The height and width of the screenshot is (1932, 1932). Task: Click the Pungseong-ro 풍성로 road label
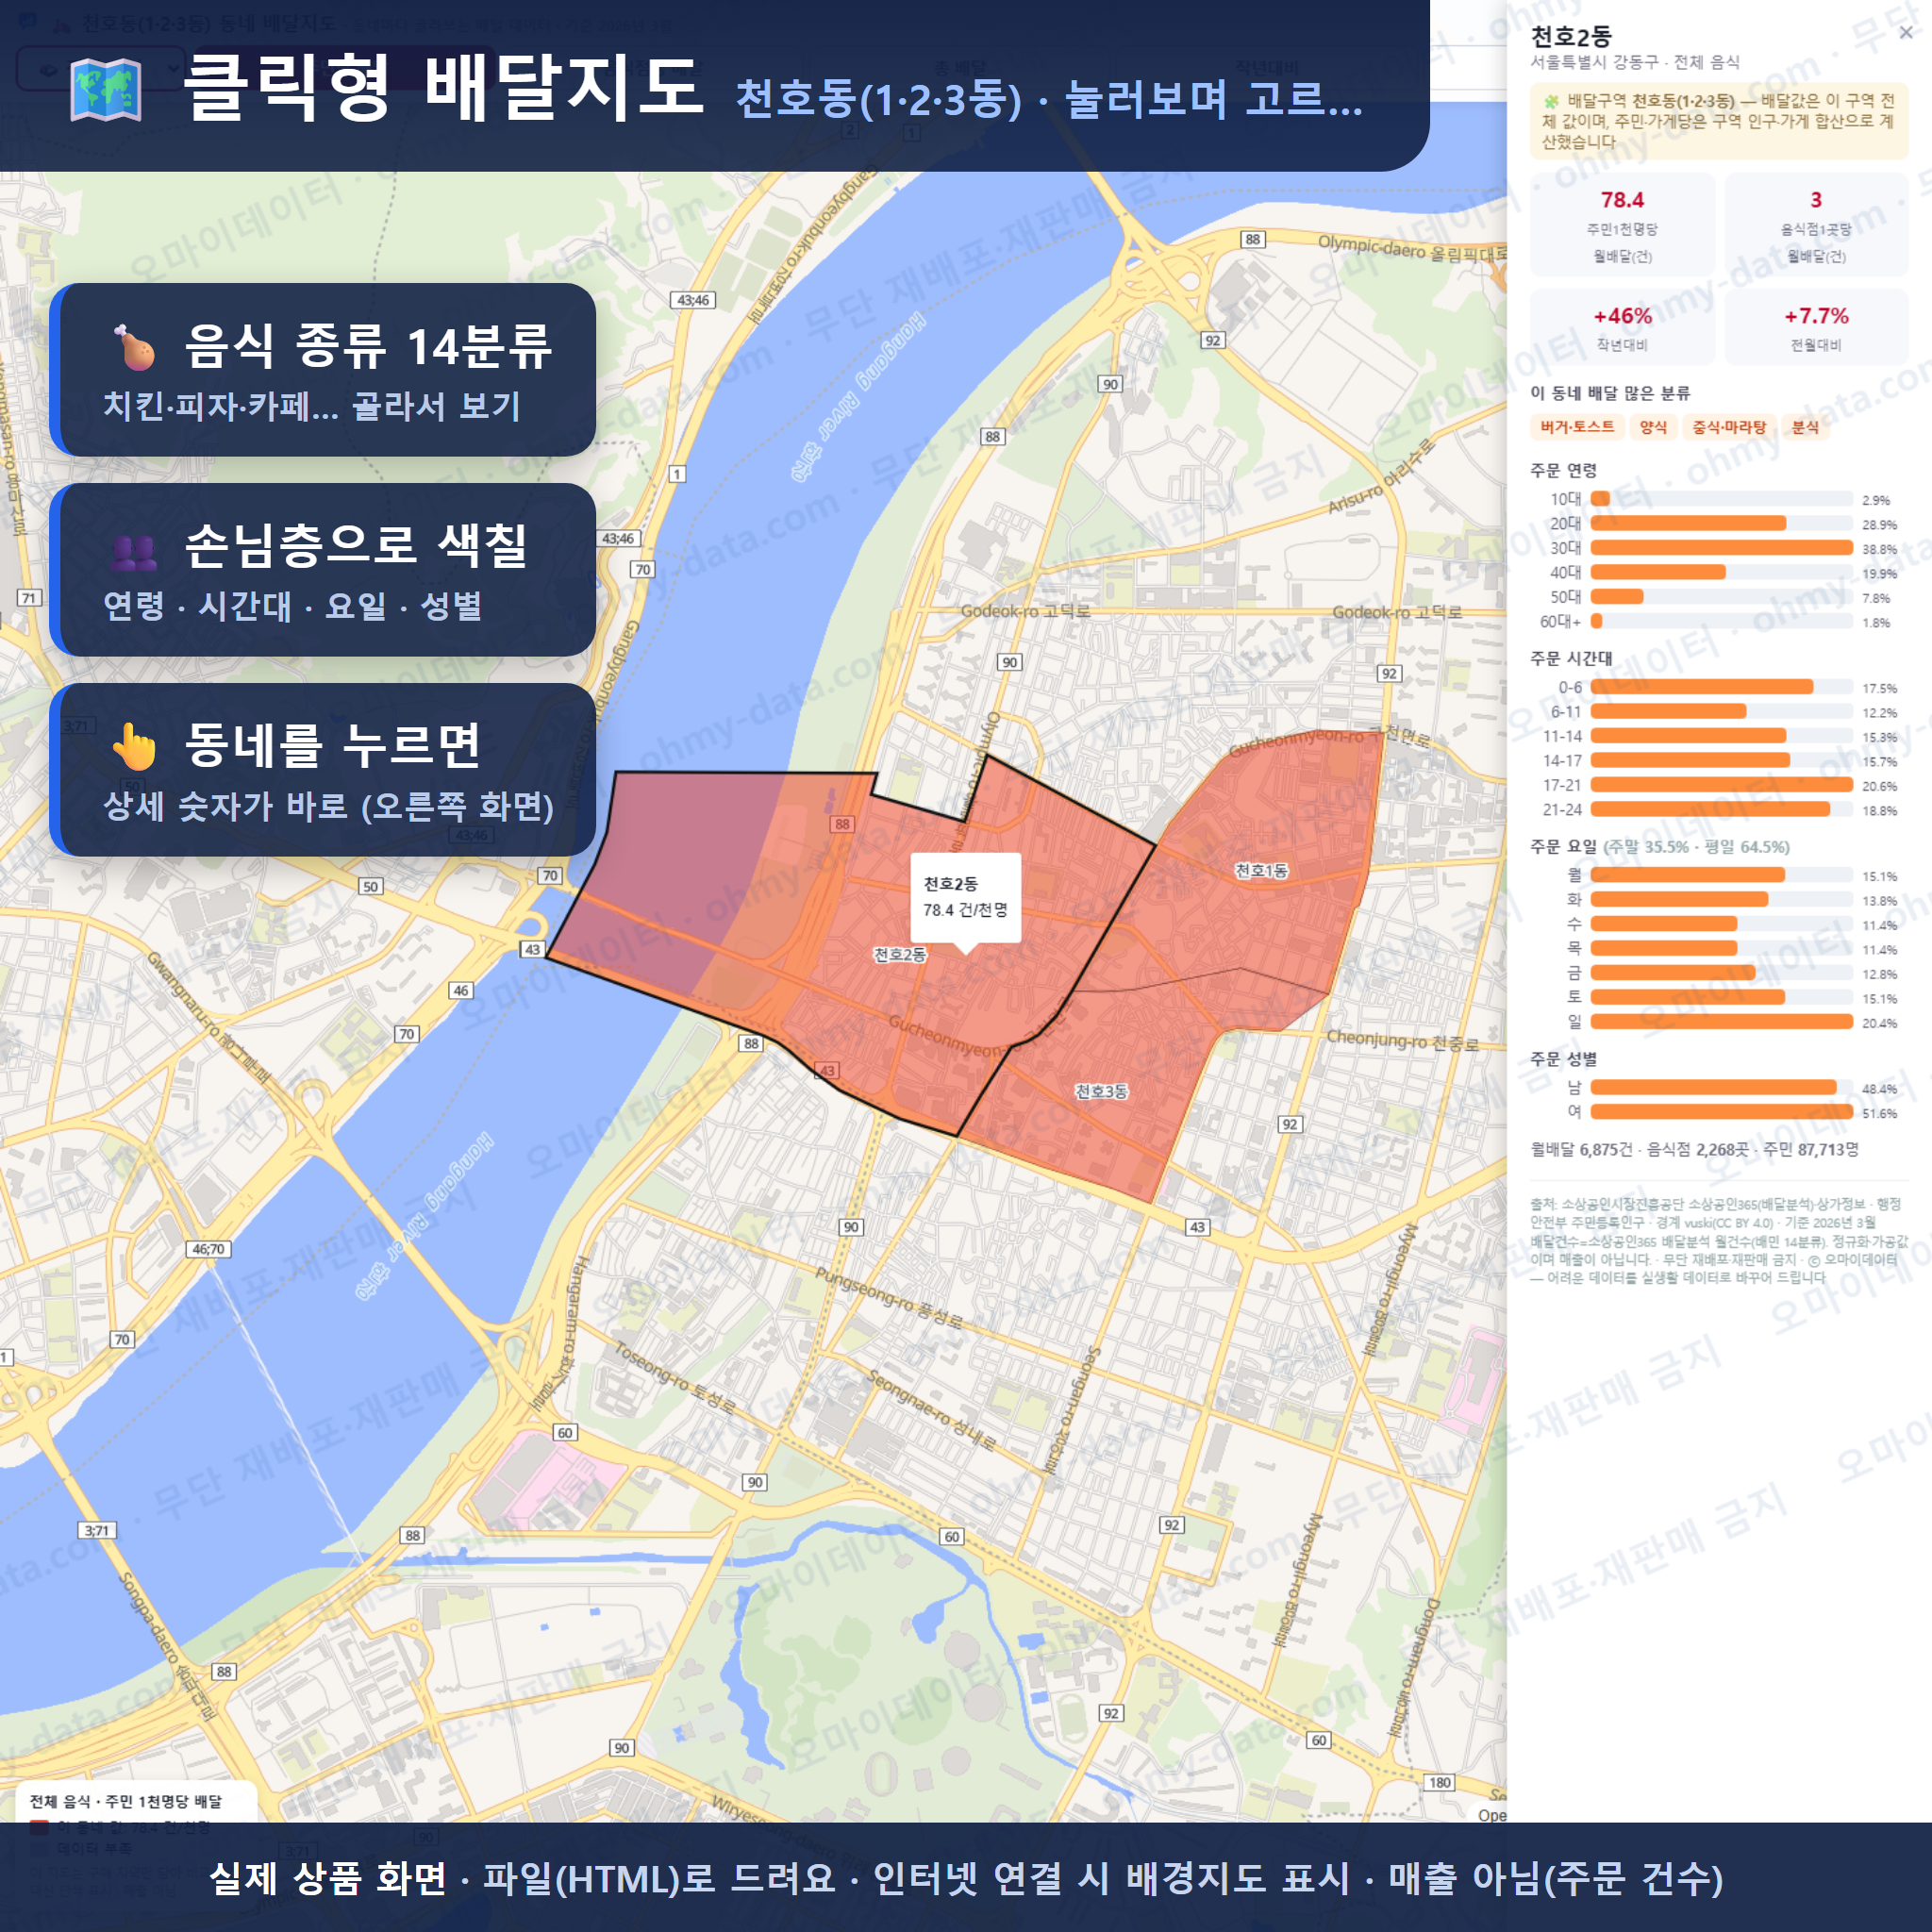[x=888, y=1297]
